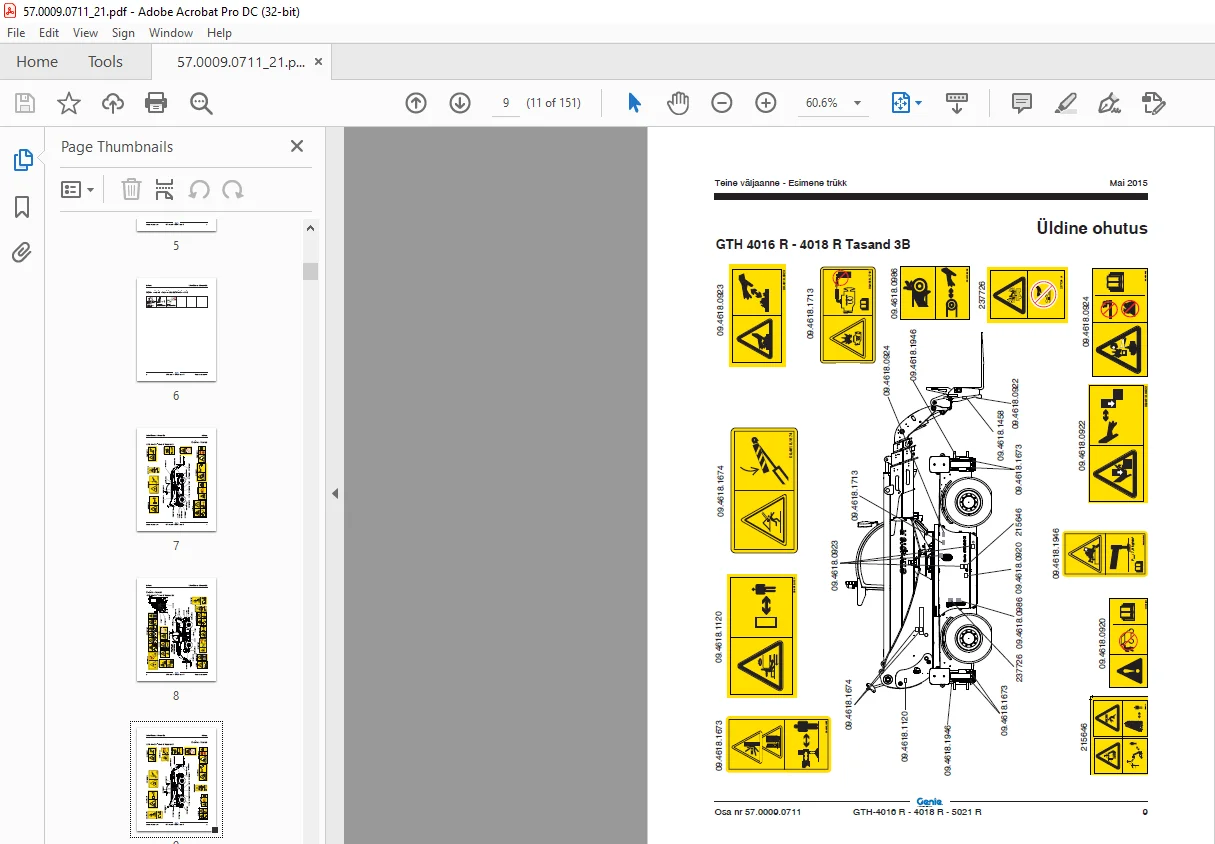This screenshot has width=1215, height=844.
Task: Open the Sign menu
Action: click(123, 33)
